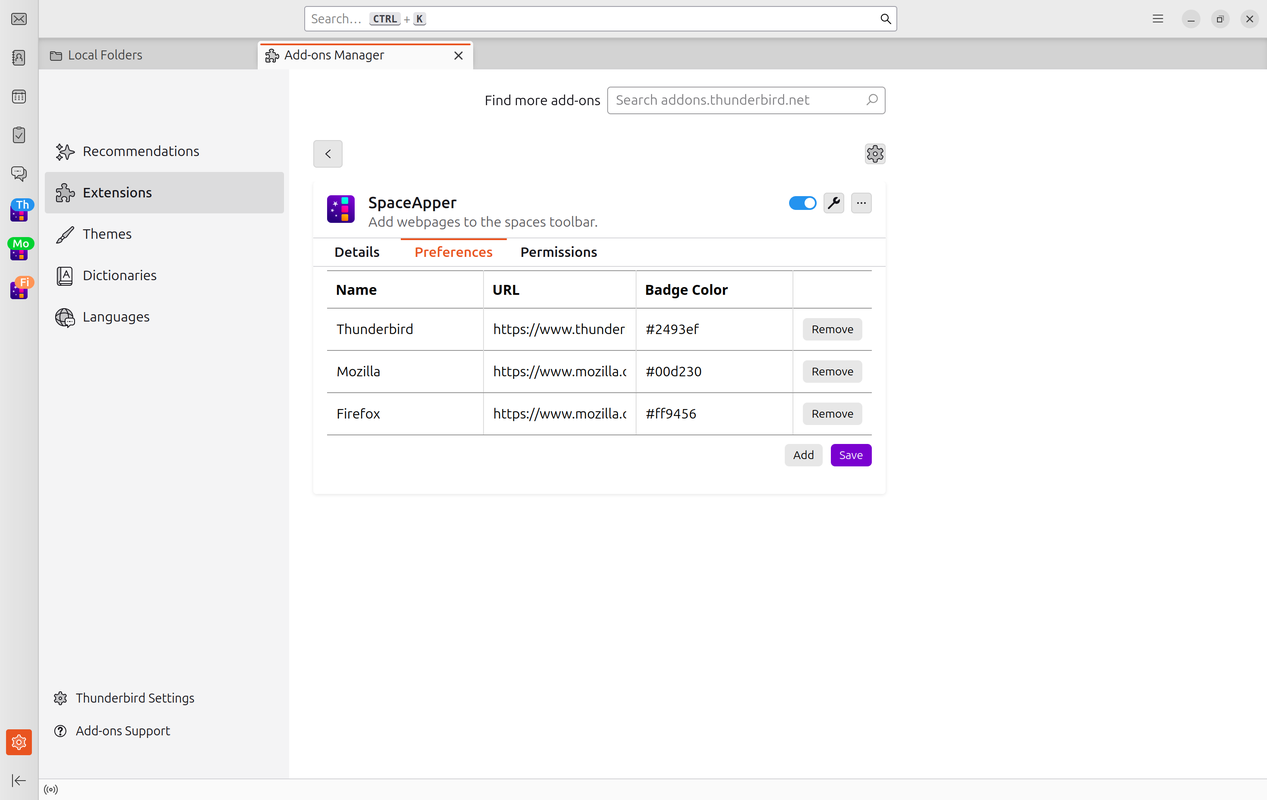This screenshot has width=1267, height=800.
Task: Collapse the spaces toolbar
Action: click(x=19, y=780)
